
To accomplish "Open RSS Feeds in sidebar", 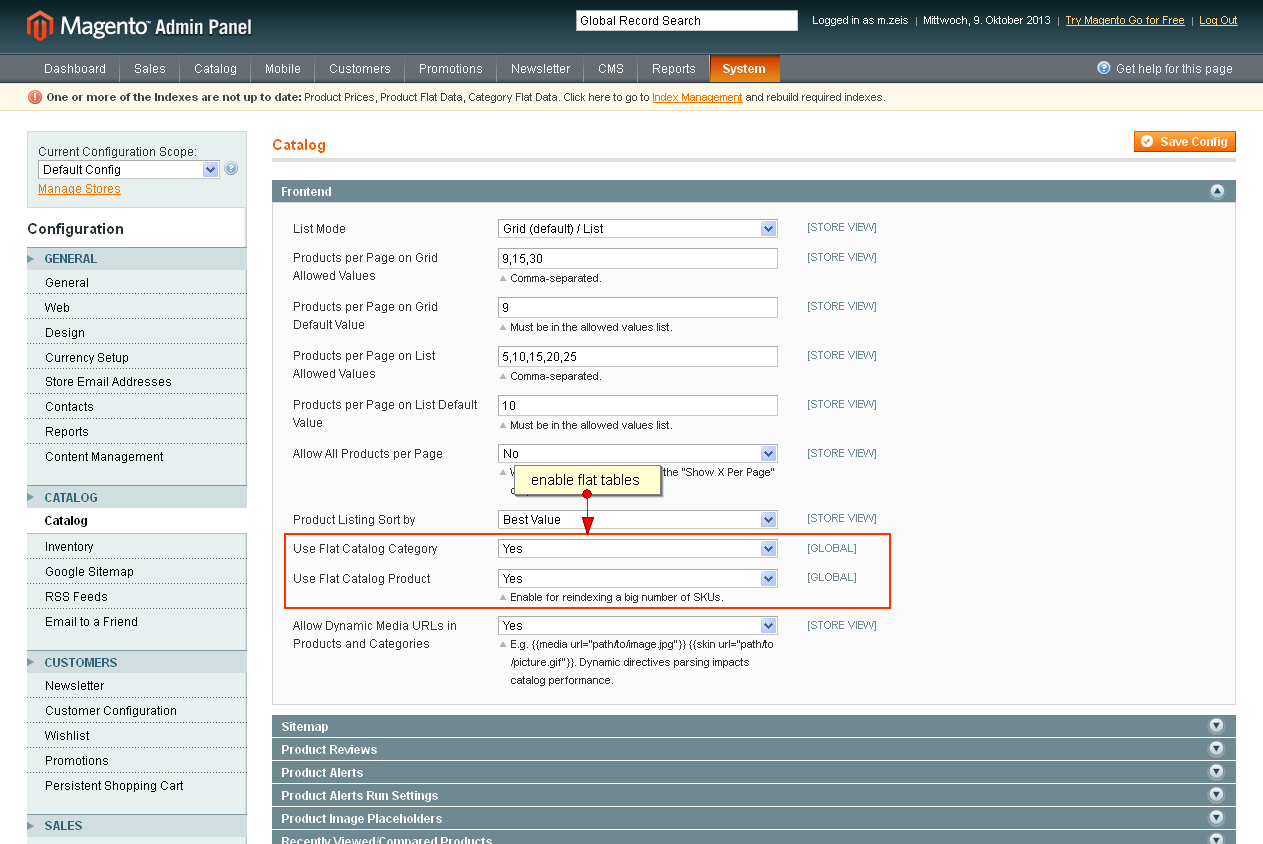I will coord(136,597).
